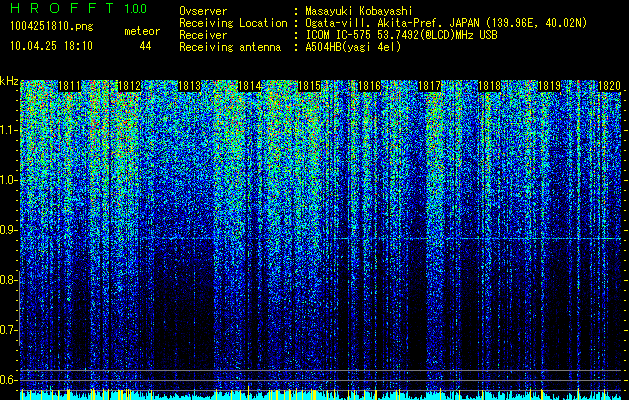Click the 1815 time marker
Screen dimensions: 629x400
[x=310, y=86]
